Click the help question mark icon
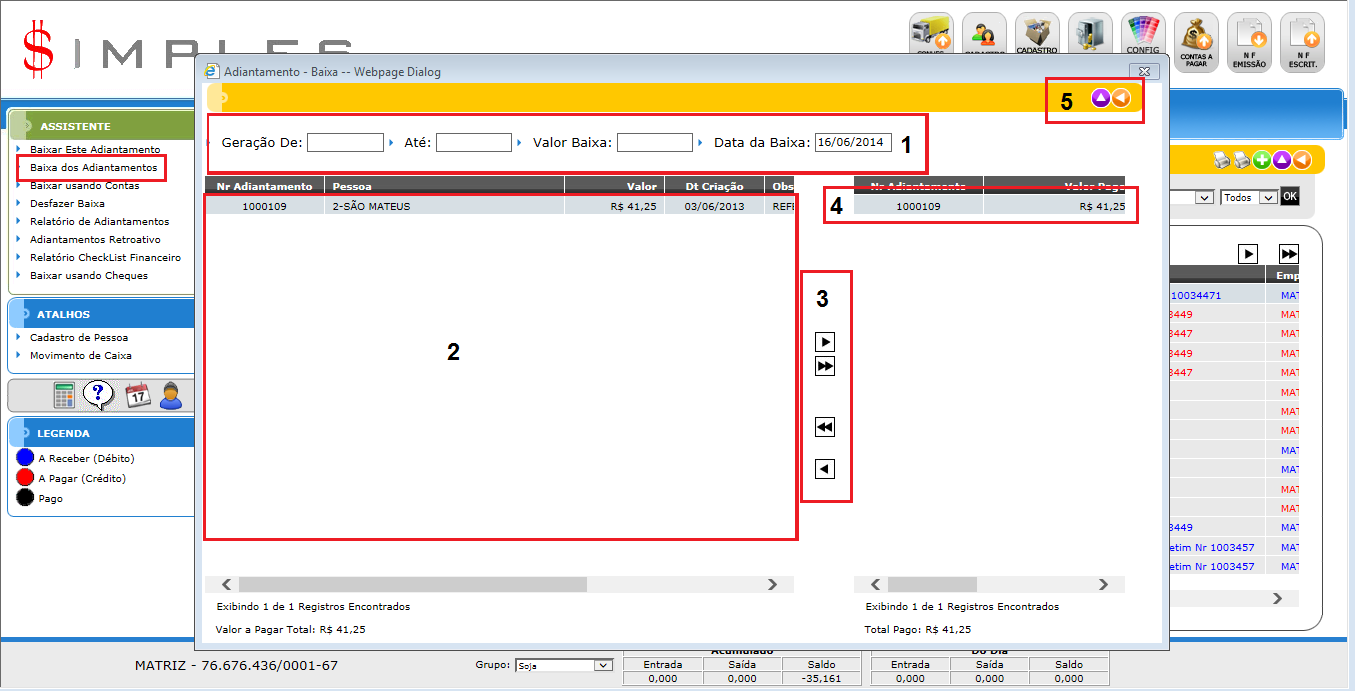Viewport: 1355px width, 691px height. 97,396
